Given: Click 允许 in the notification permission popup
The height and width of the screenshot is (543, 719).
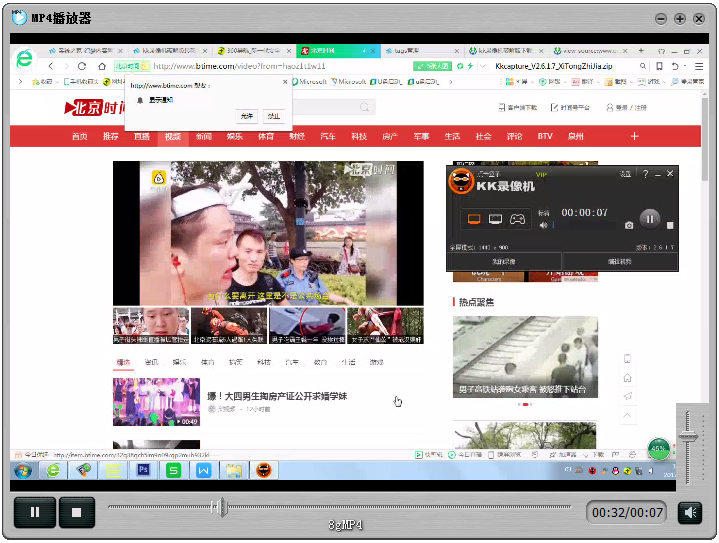Looking at the screenshot, I should 247,116.
